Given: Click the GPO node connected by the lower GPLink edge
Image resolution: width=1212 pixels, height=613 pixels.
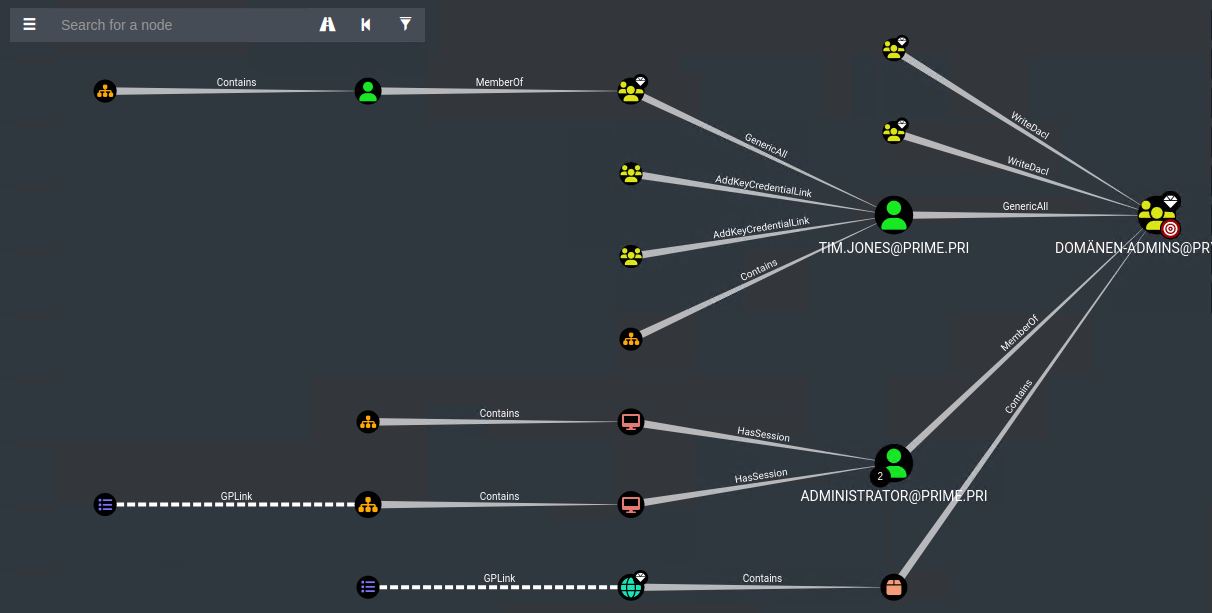Looking at the screenshot, I should 367,587.
